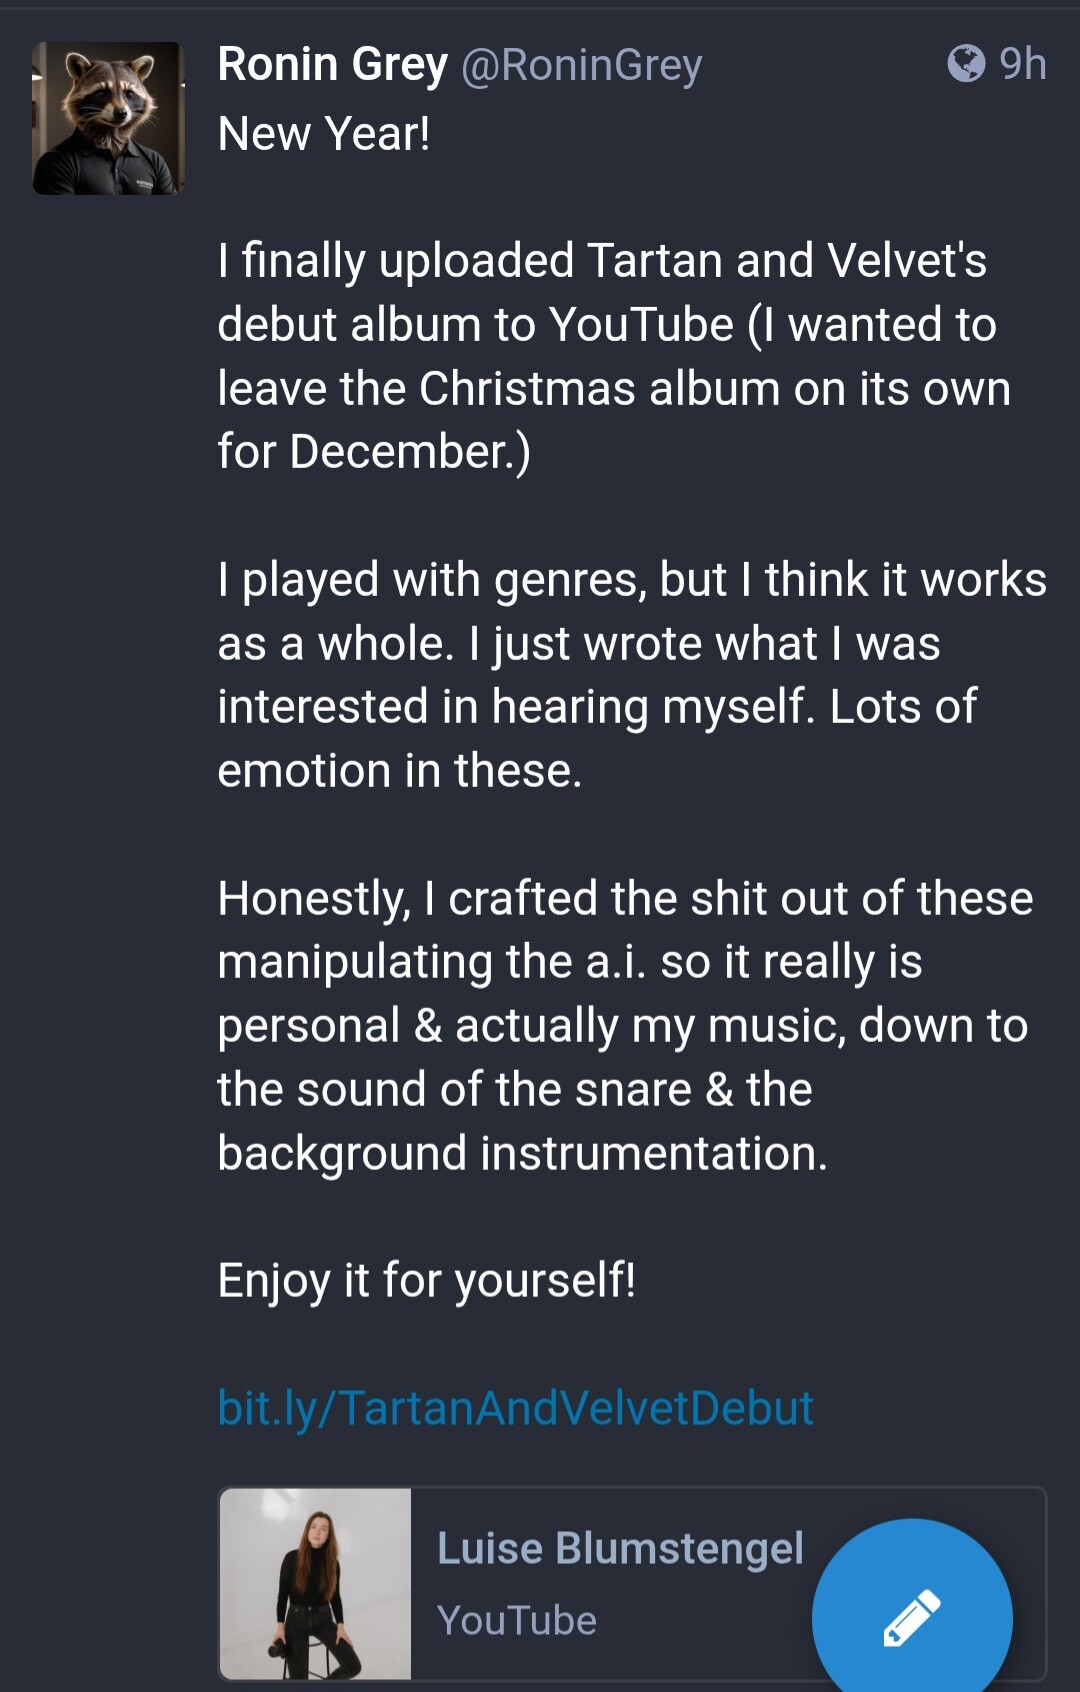1080x1692 pixels.
Task: Click the display name Ronin Grey
Action: point(332,65)
